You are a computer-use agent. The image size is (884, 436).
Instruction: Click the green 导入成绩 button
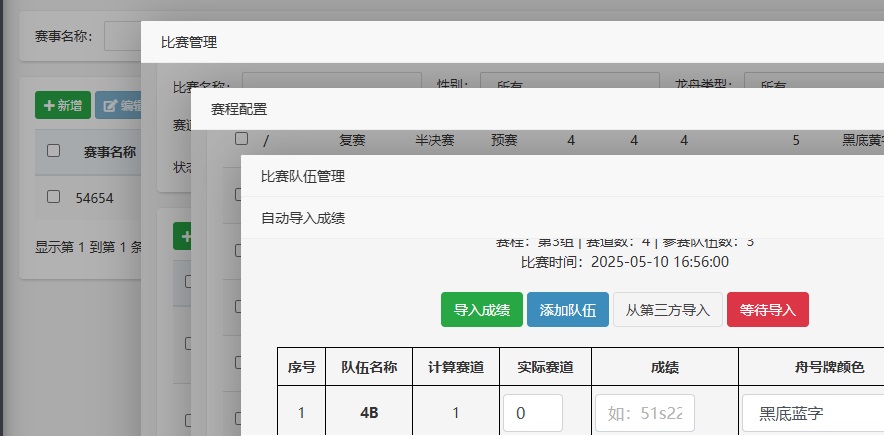[481, 310]
